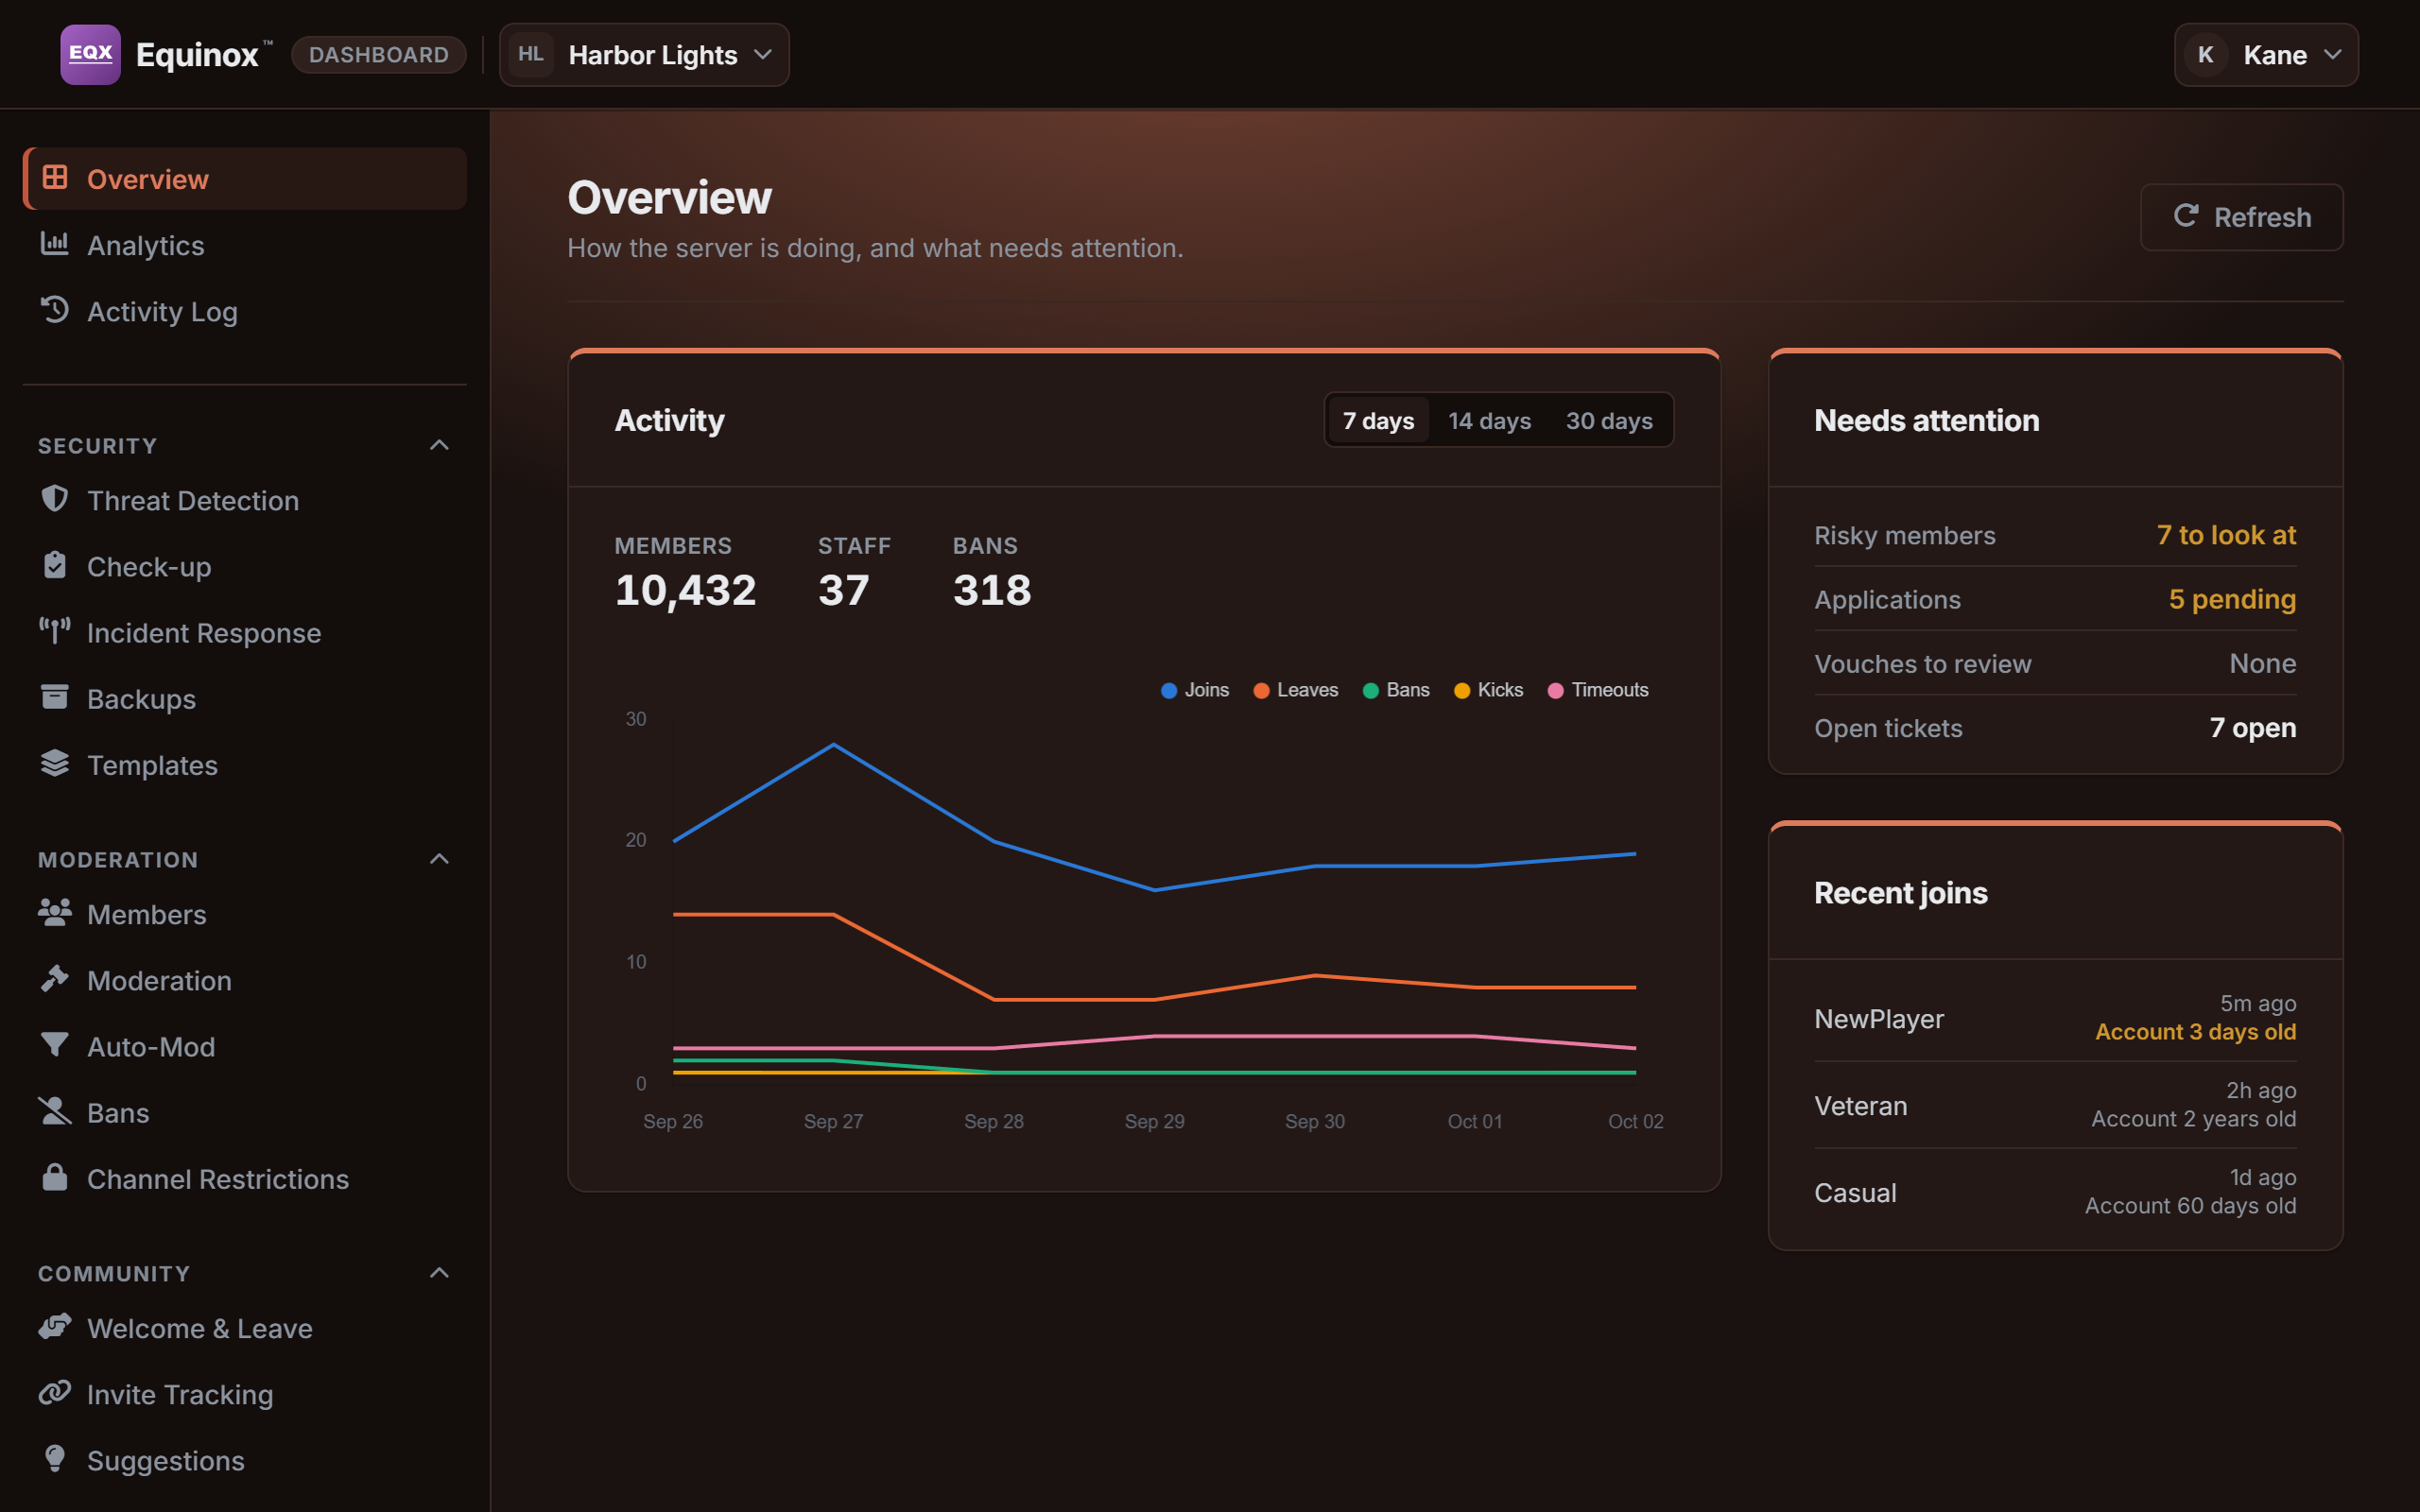Click the Auto-Mod filter icon

55,1045
